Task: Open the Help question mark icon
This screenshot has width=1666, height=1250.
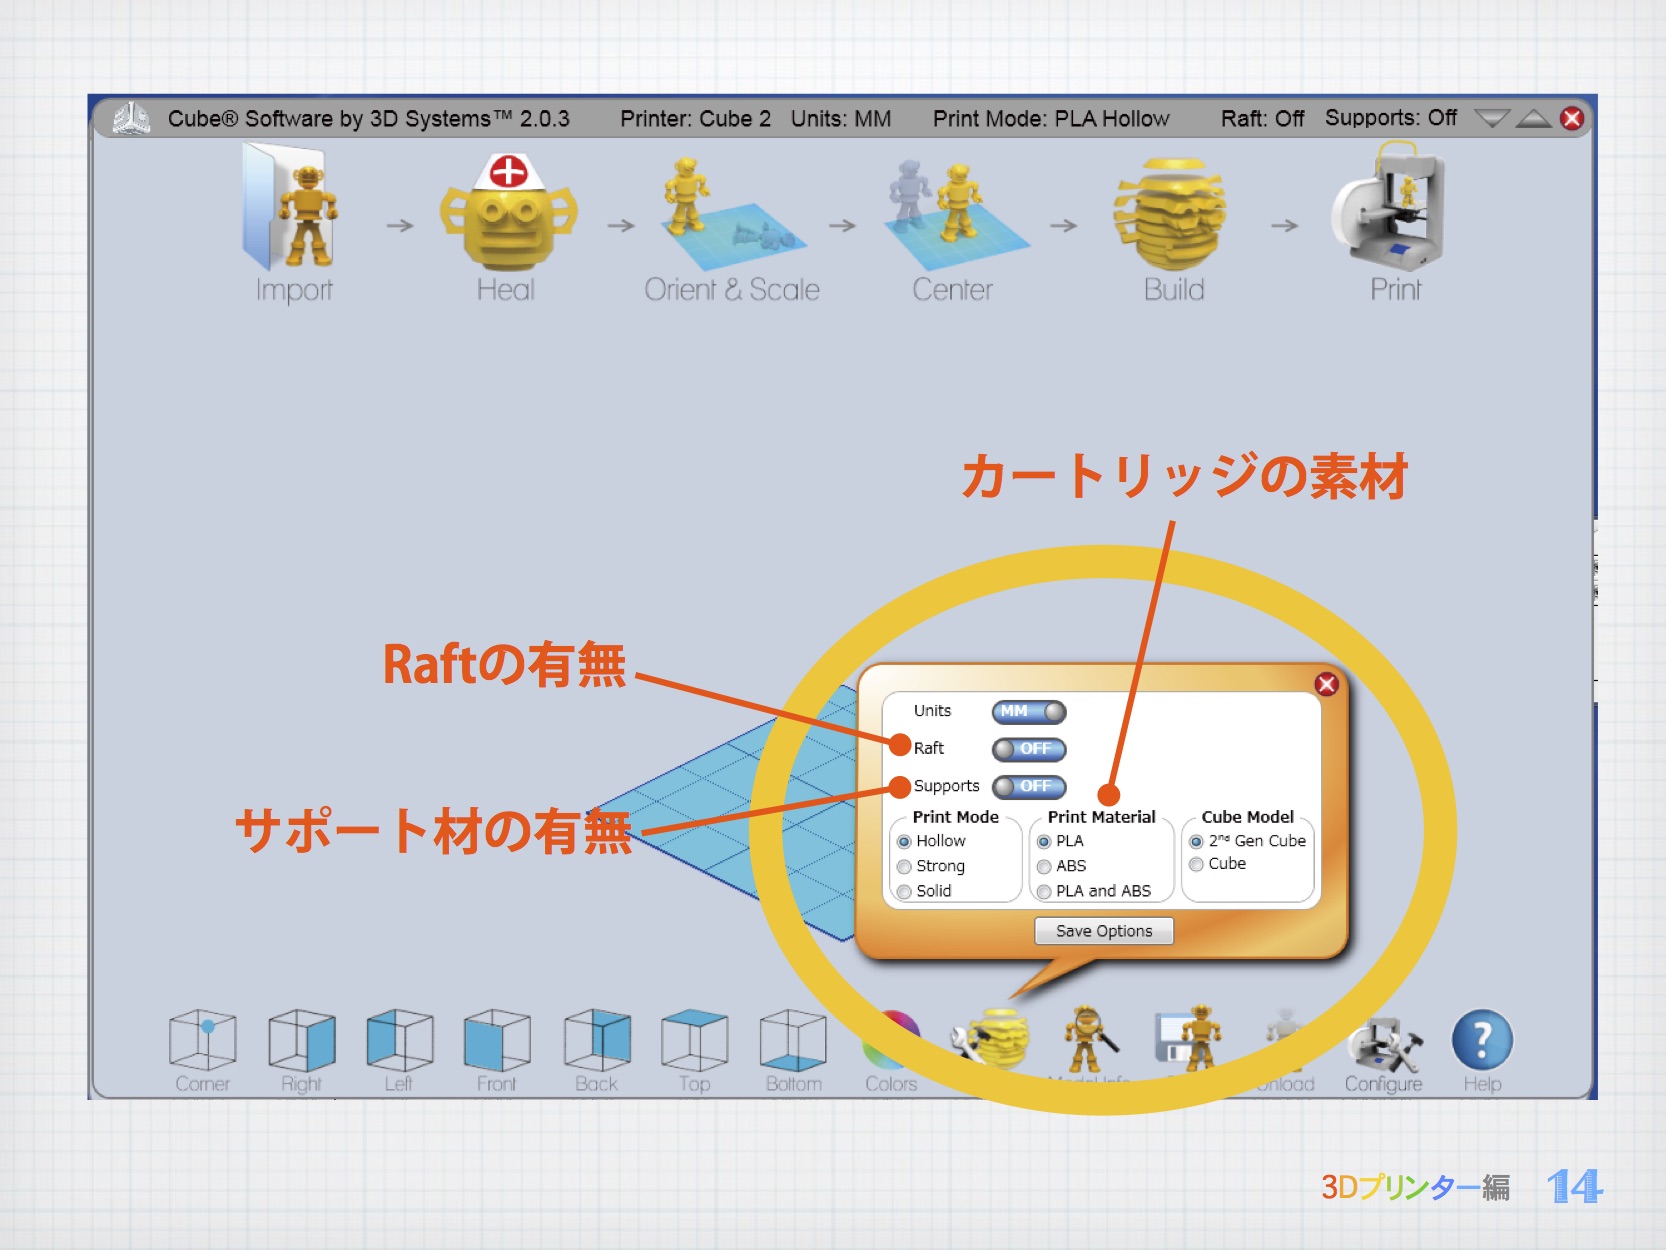Action: click(x=1482, y=1040)
